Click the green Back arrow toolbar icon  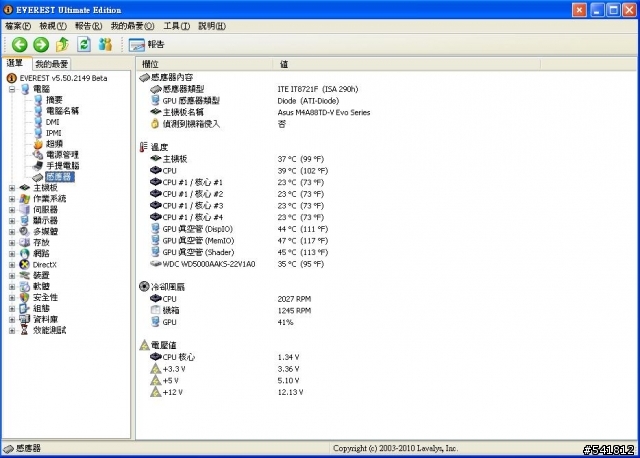click(19, 44)
